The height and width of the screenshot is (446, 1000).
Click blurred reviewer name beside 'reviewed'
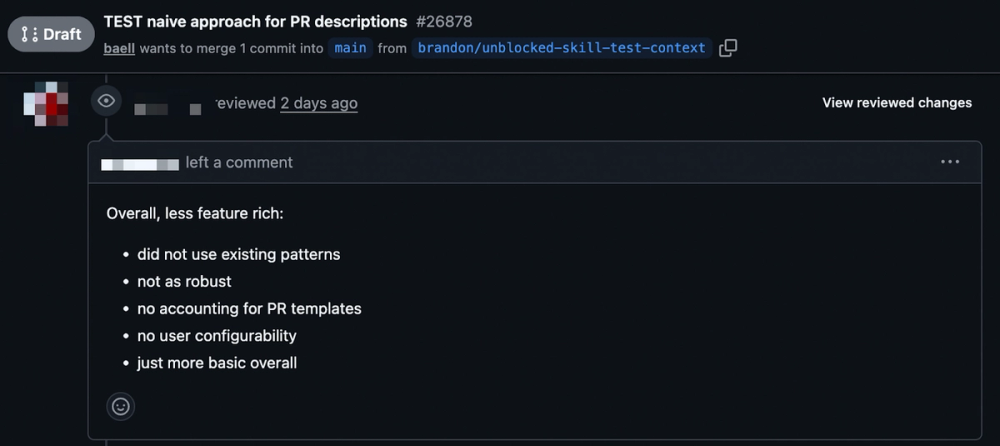(x=168, y=108)
